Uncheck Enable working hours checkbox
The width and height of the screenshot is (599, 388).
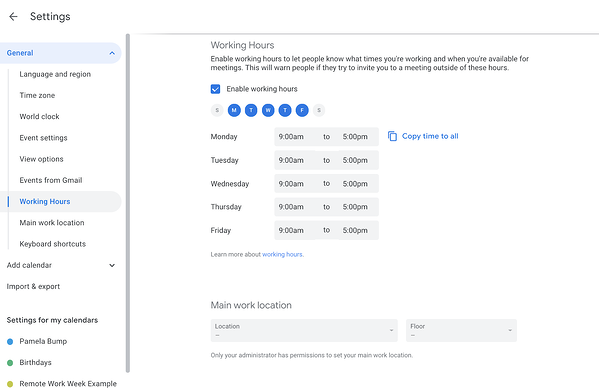coord(215,89)
